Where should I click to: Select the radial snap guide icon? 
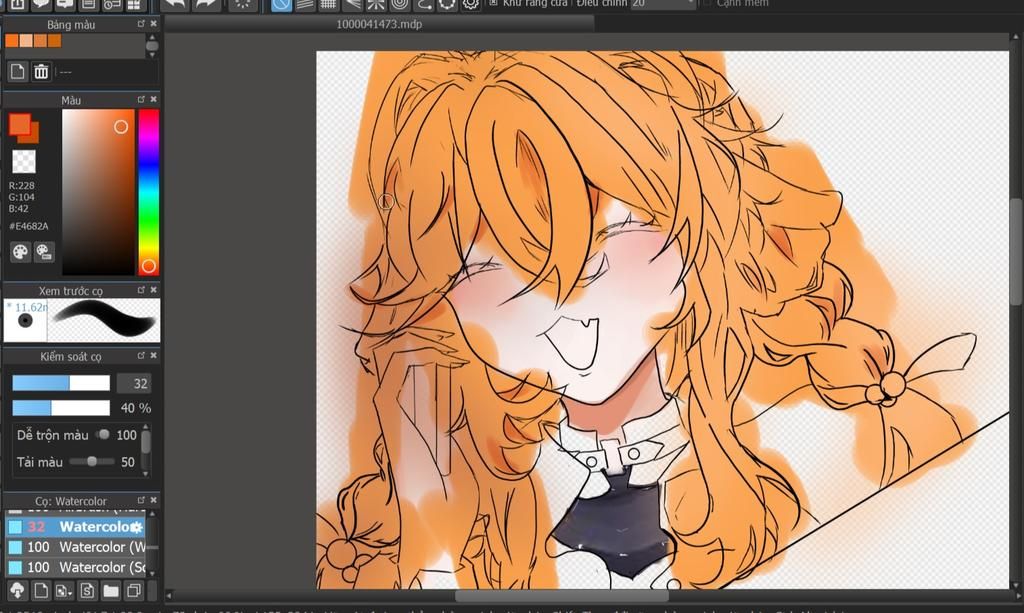coord(376,4)
